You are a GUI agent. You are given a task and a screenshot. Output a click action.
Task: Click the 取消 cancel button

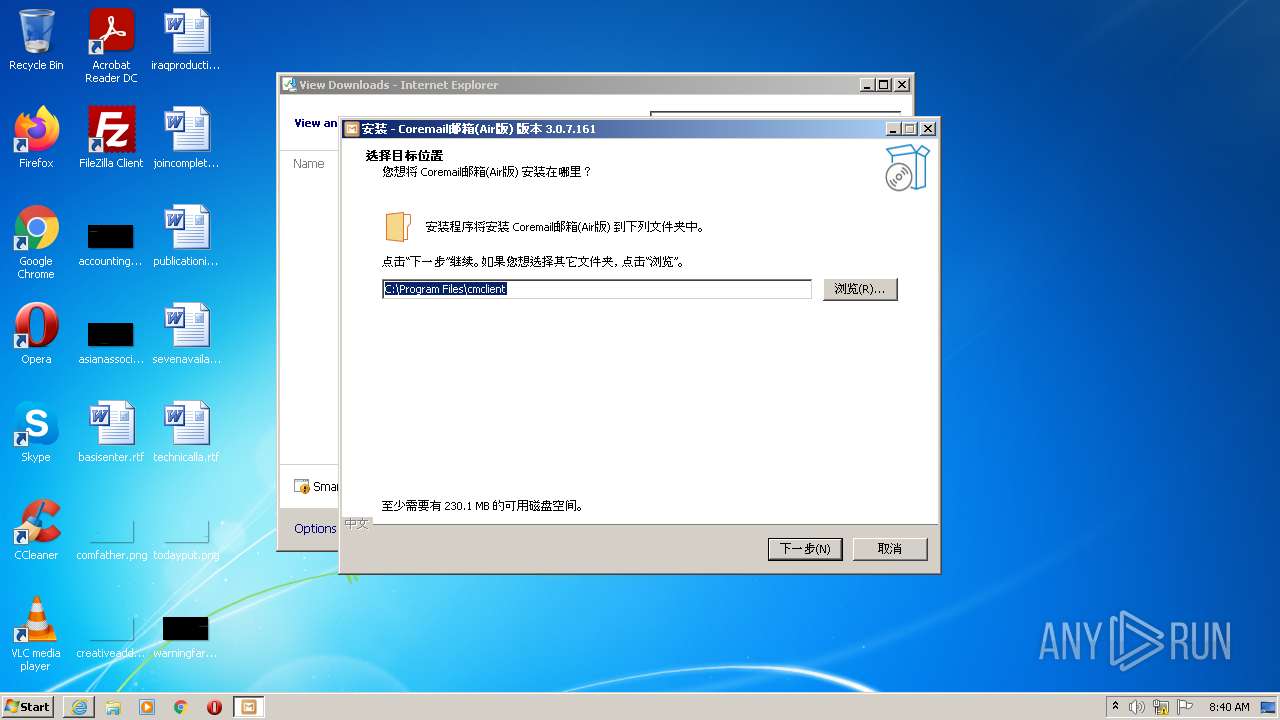click(x=890, y=549)
